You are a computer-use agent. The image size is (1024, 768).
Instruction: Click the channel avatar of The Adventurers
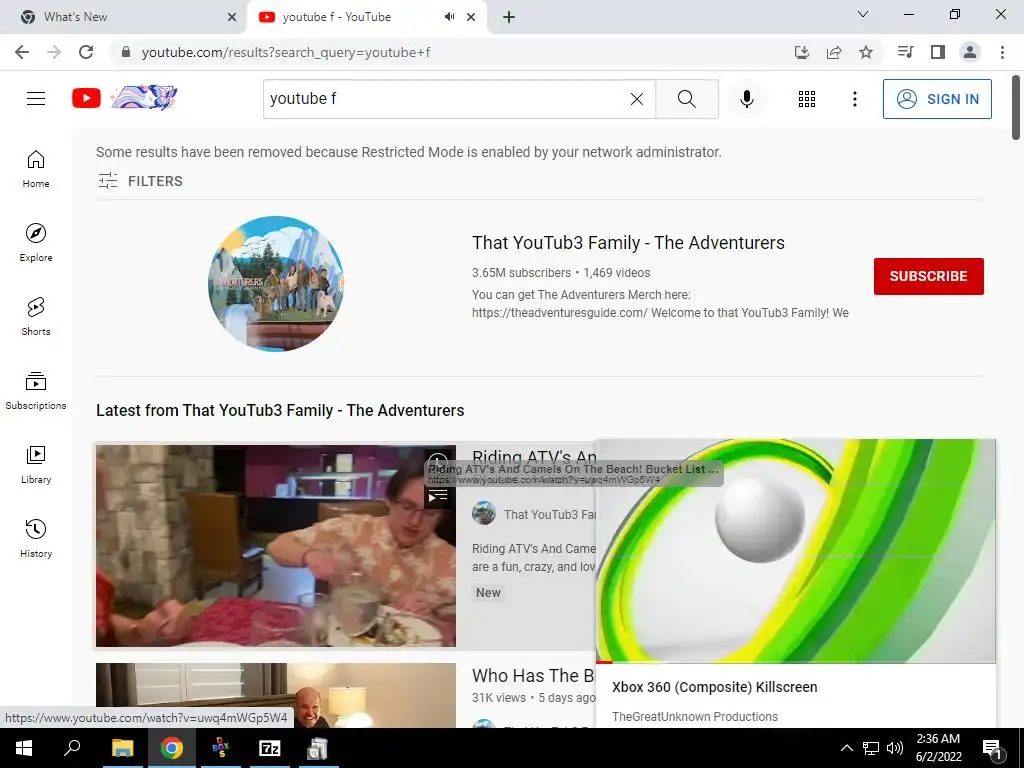[x=276, y=284]
